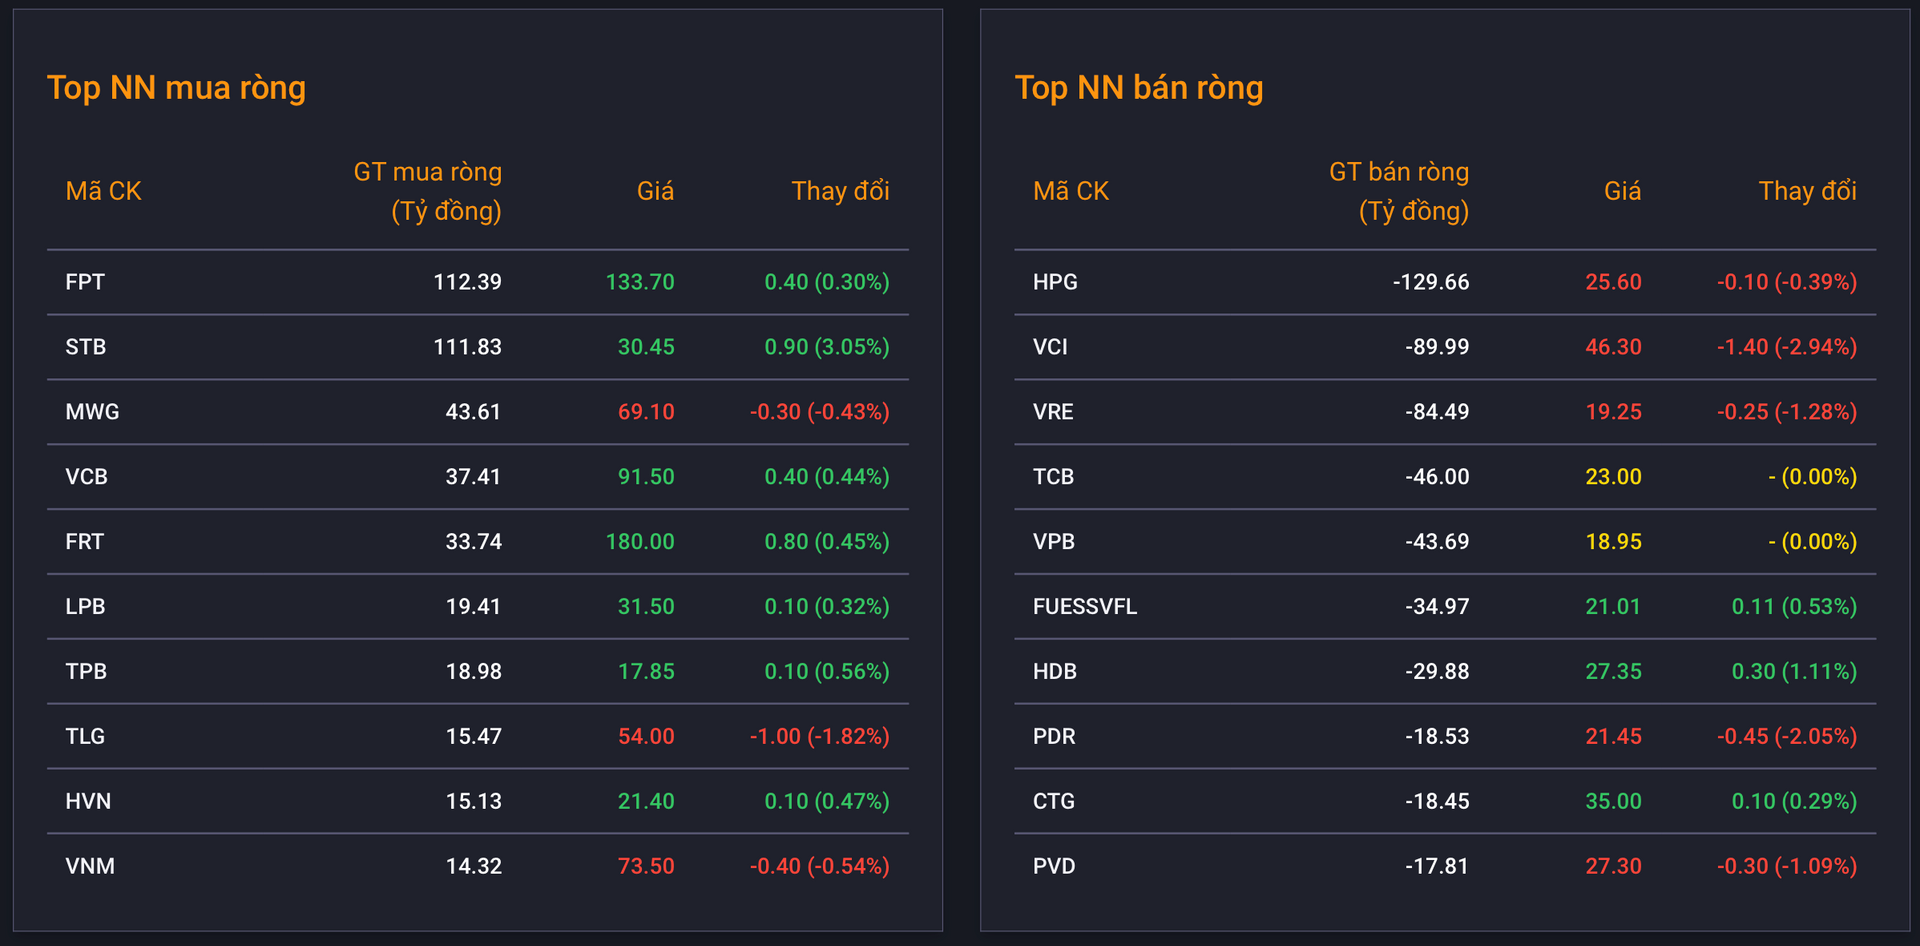Click 'Mã CK' header in bán ròng table

pyautogui.click(x=1071, y=191)
